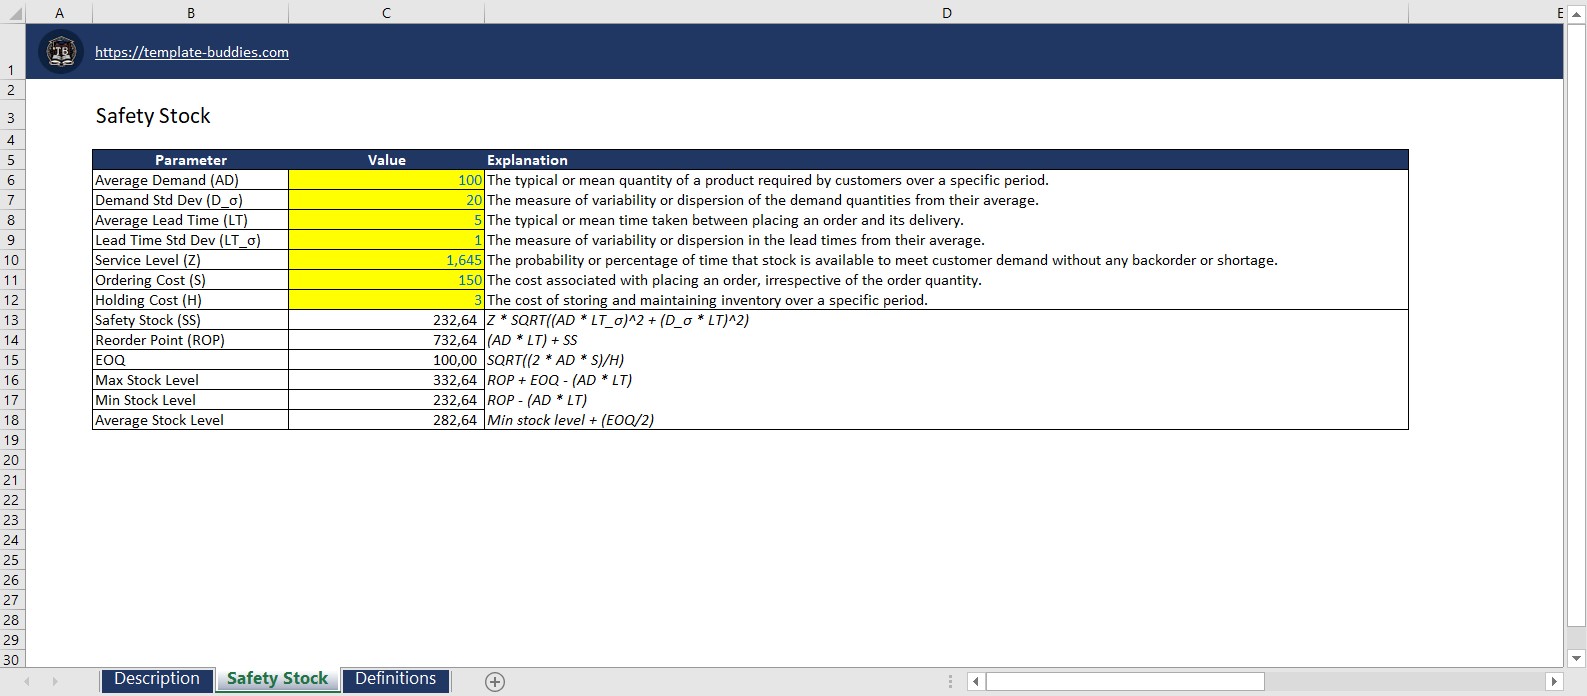
Task: Select the yellow Average Demand value cell
Action: click(x=386, y=180)
